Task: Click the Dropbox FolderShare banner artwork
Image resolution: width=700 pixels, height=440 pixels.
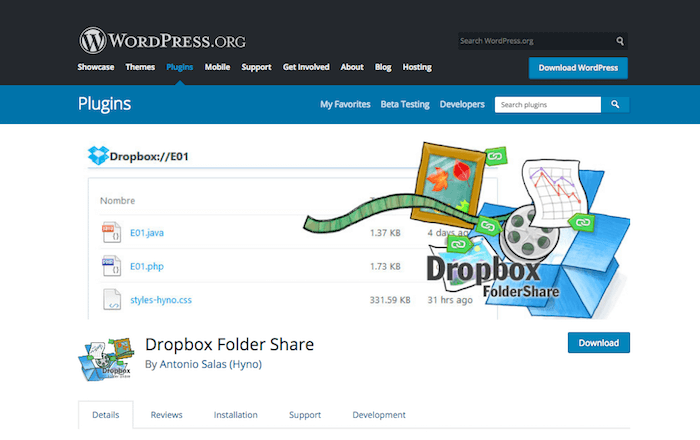Action: (x=469, y=230)
